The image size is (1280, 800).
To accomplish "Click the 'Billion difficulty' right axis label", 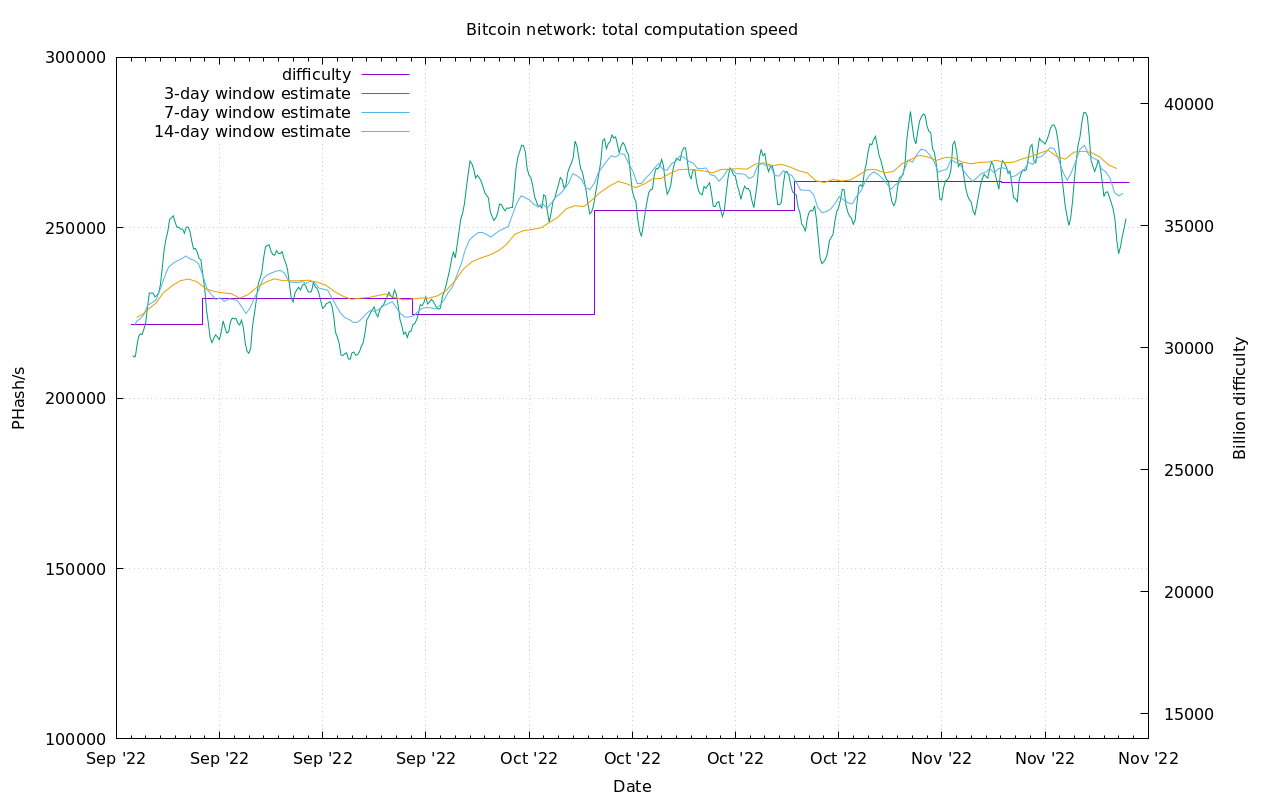I will tap(1240, 398).
